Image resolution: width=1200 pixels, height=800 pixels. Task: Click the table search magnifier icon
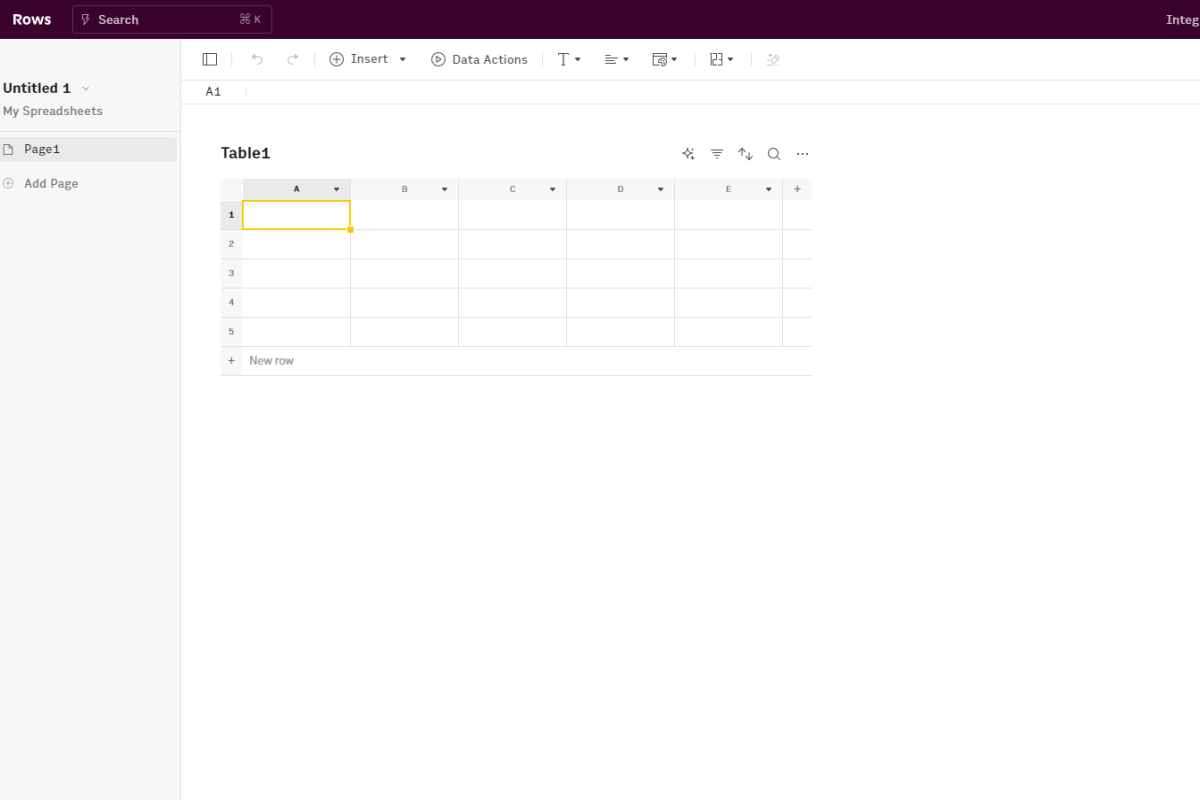pos(774,154)
